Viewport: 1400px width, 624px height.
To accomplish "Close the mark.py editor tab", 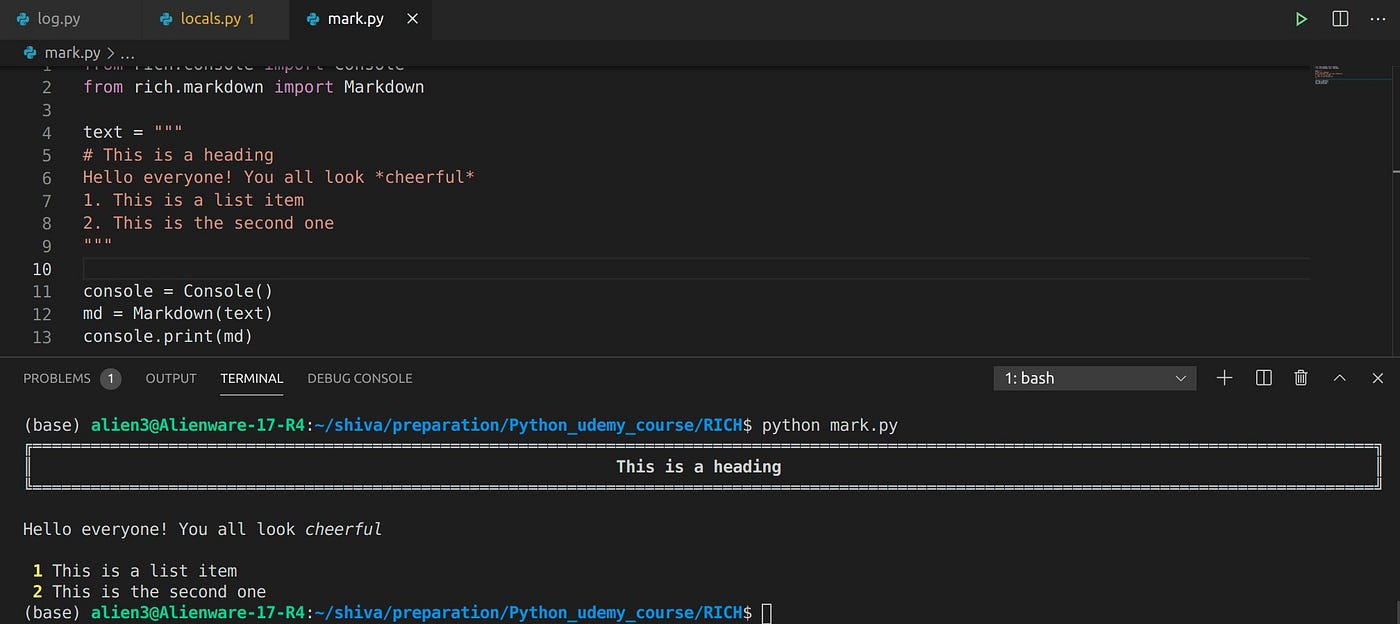I will click(413, 19).
